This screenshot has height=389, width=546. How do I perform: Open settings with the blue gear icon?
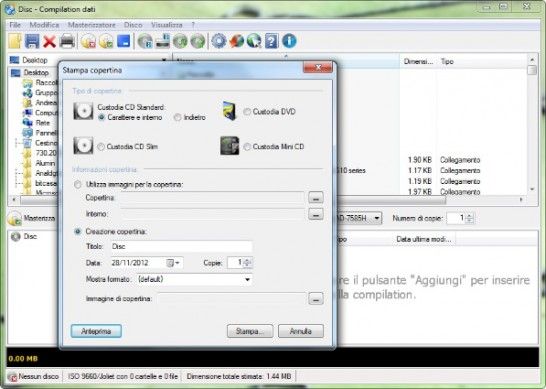pyautogui.click(x=219, y=41)
